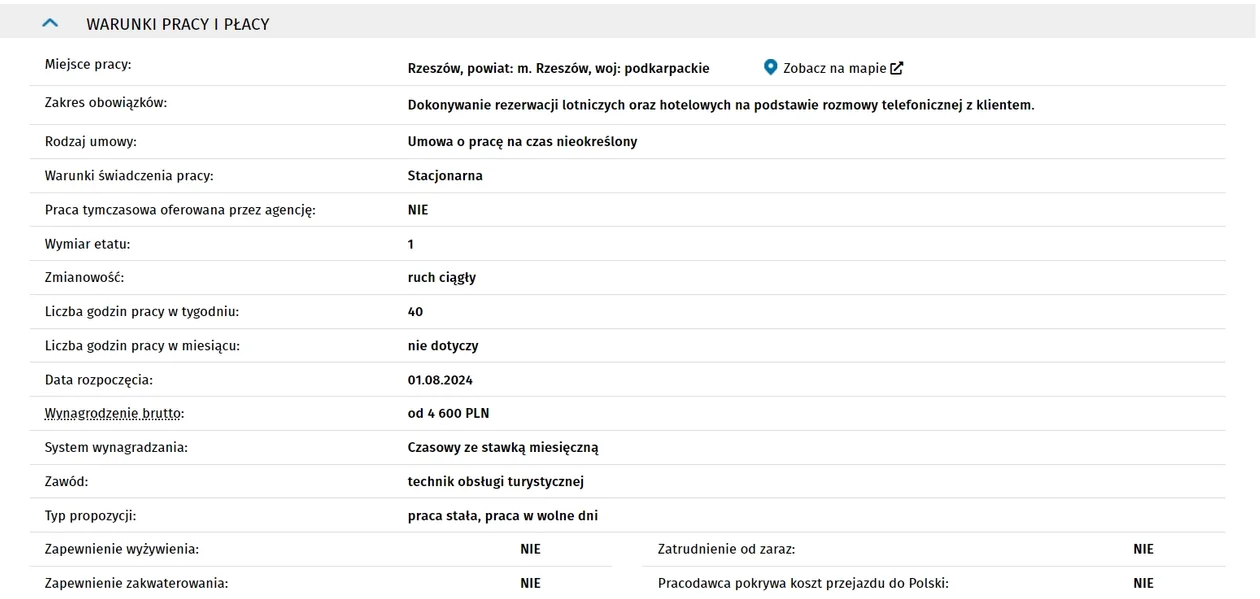Click the NIE value for Zatrudnienie od zaraz
1260x599 pixels.
(x=1143, y=549)
